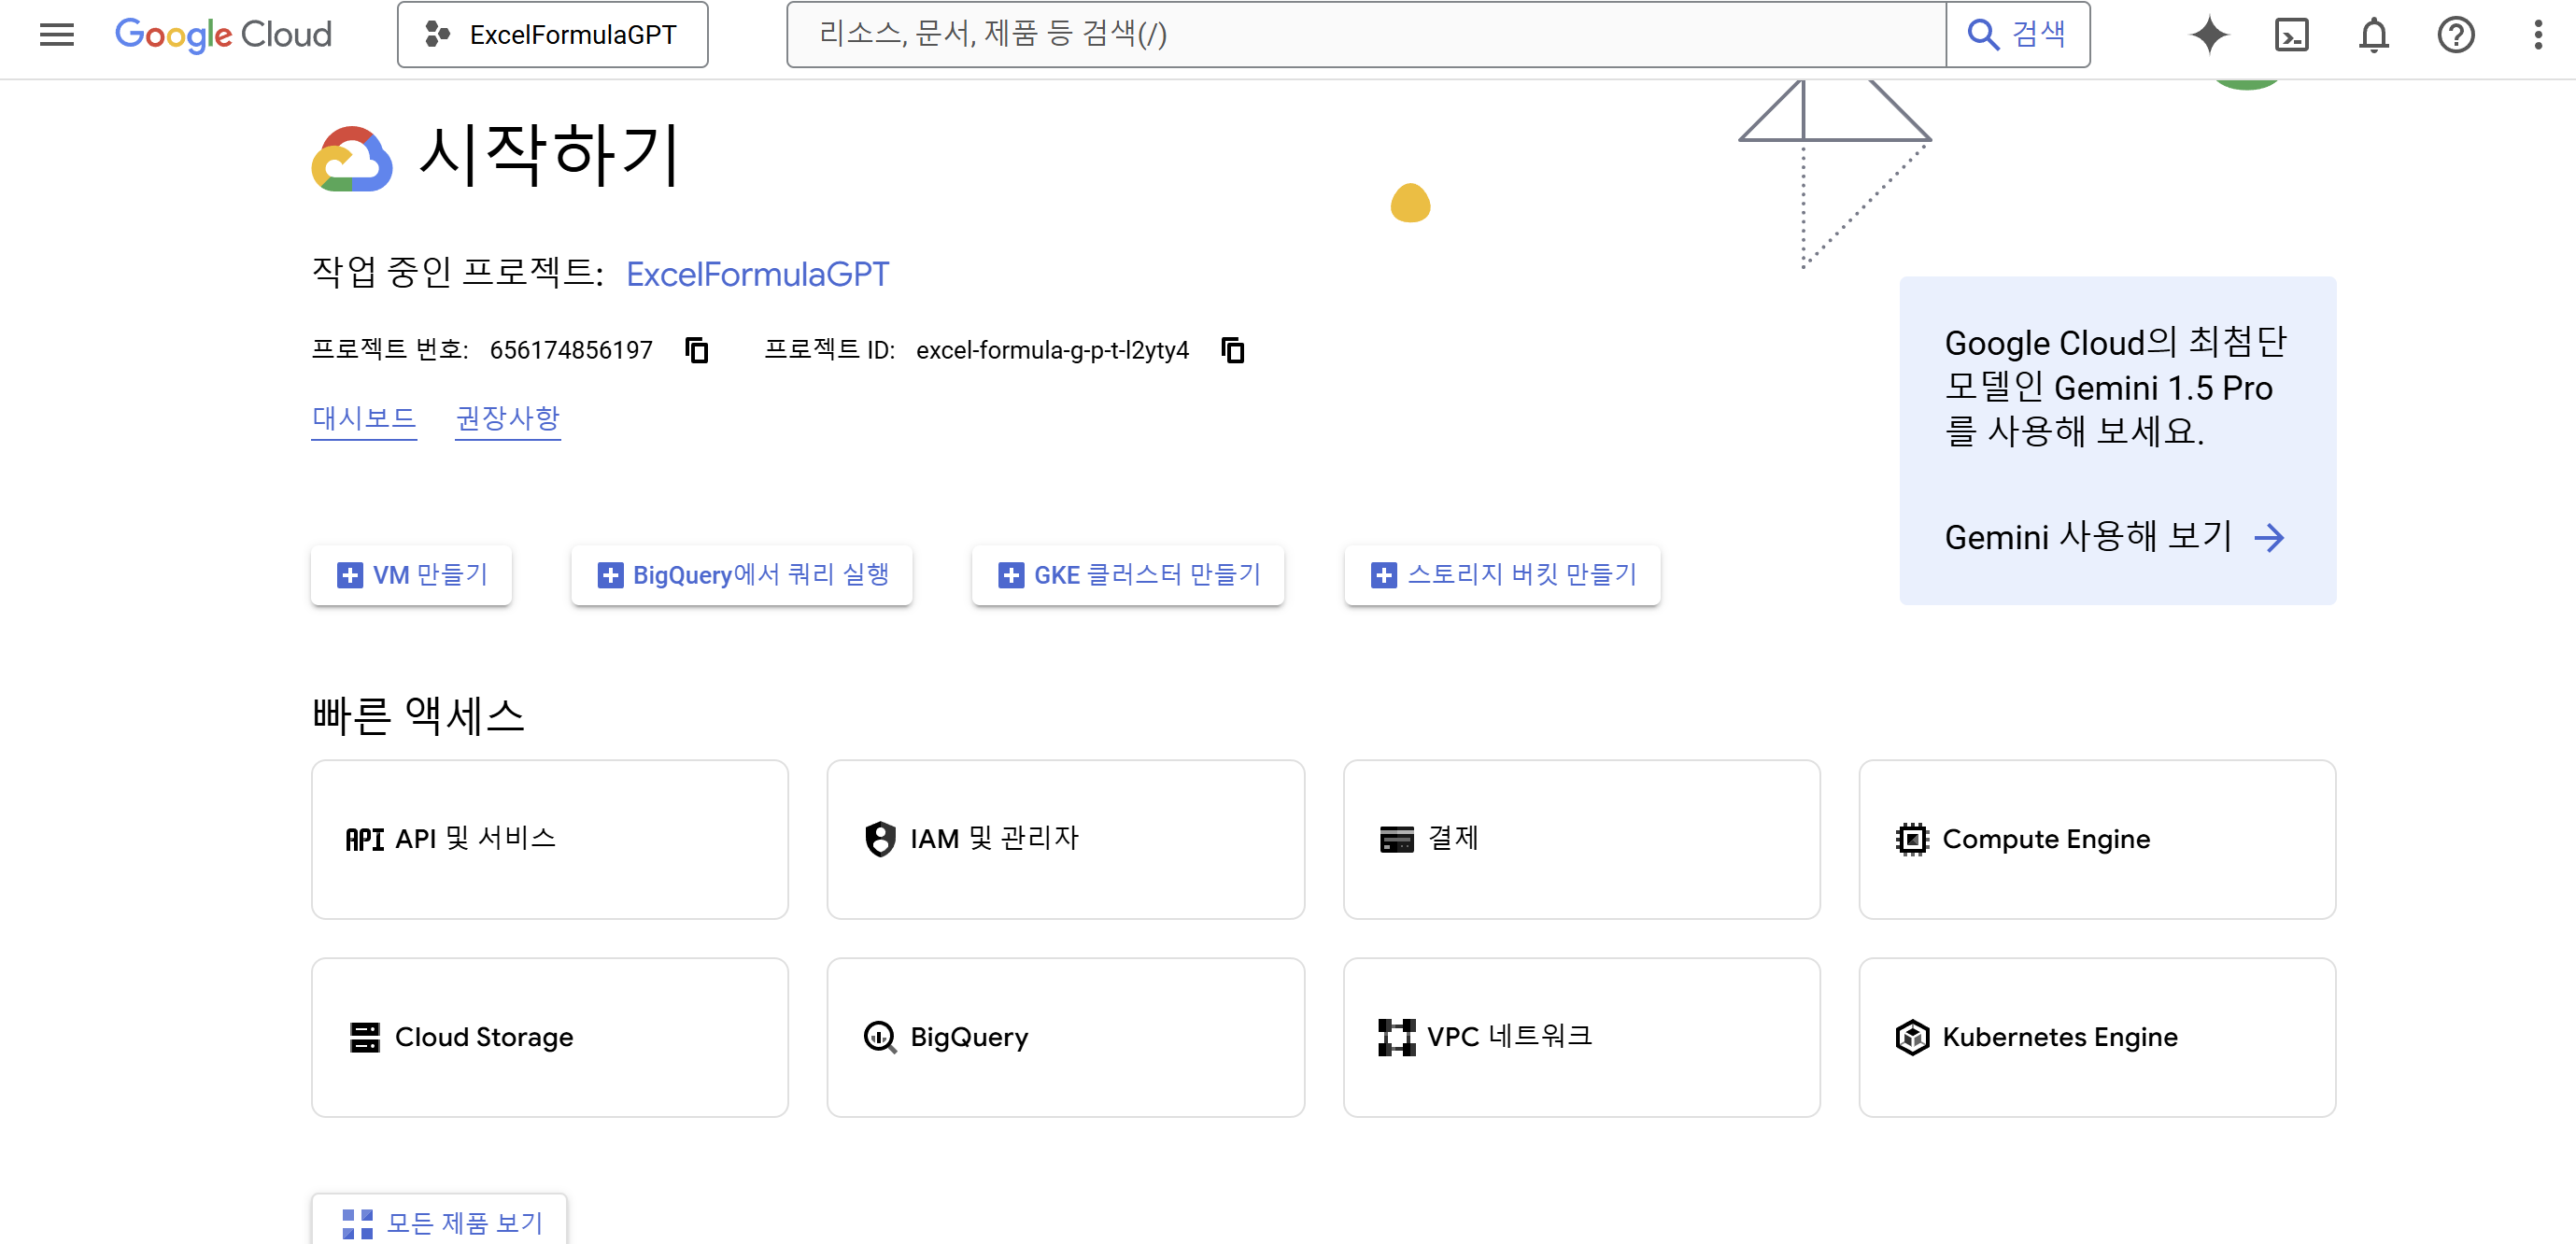Copy the project ID excel-formula-g-p-t-l2yty4
The height and width of the screenshot is (1244, 2576).
[1233, 350]
